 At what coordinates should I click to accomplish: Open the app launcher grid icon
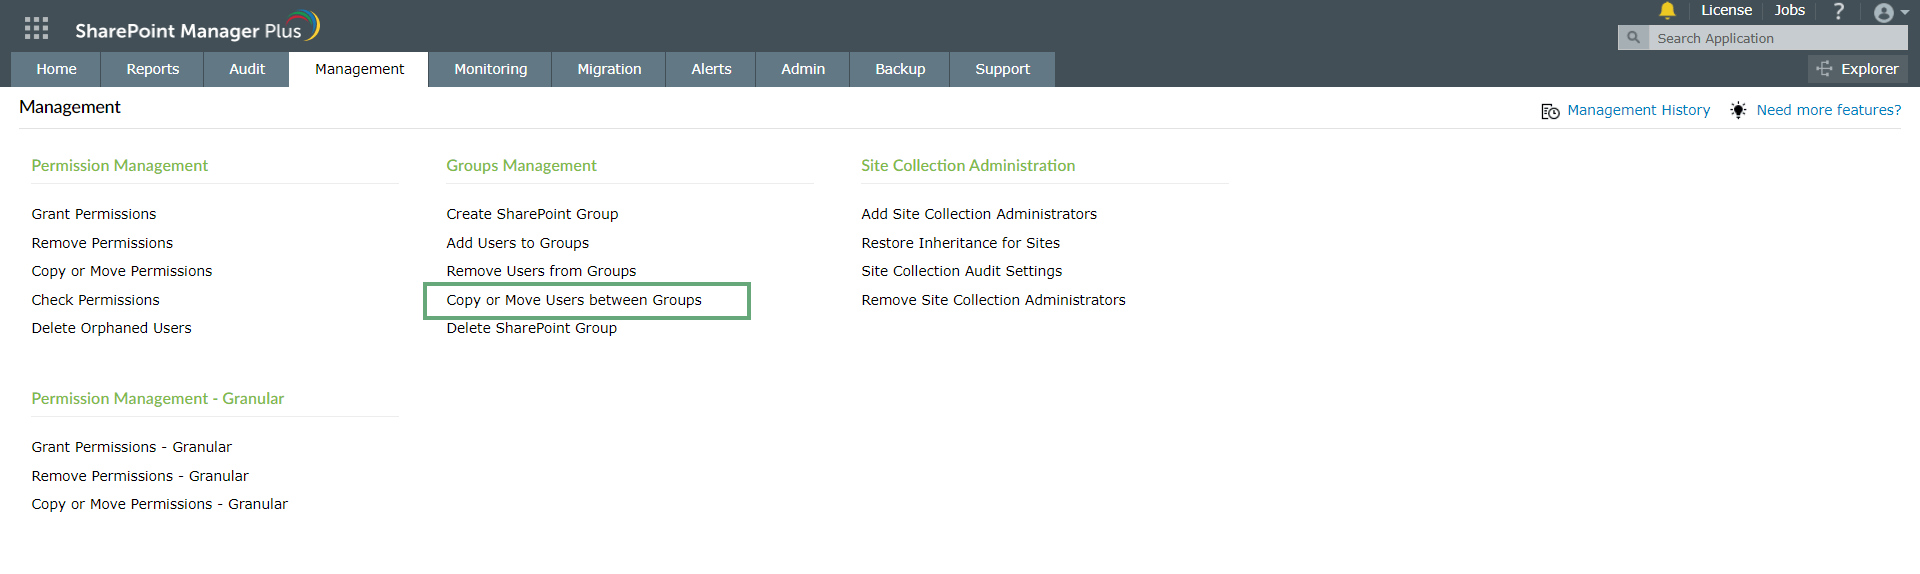(36, 28)
